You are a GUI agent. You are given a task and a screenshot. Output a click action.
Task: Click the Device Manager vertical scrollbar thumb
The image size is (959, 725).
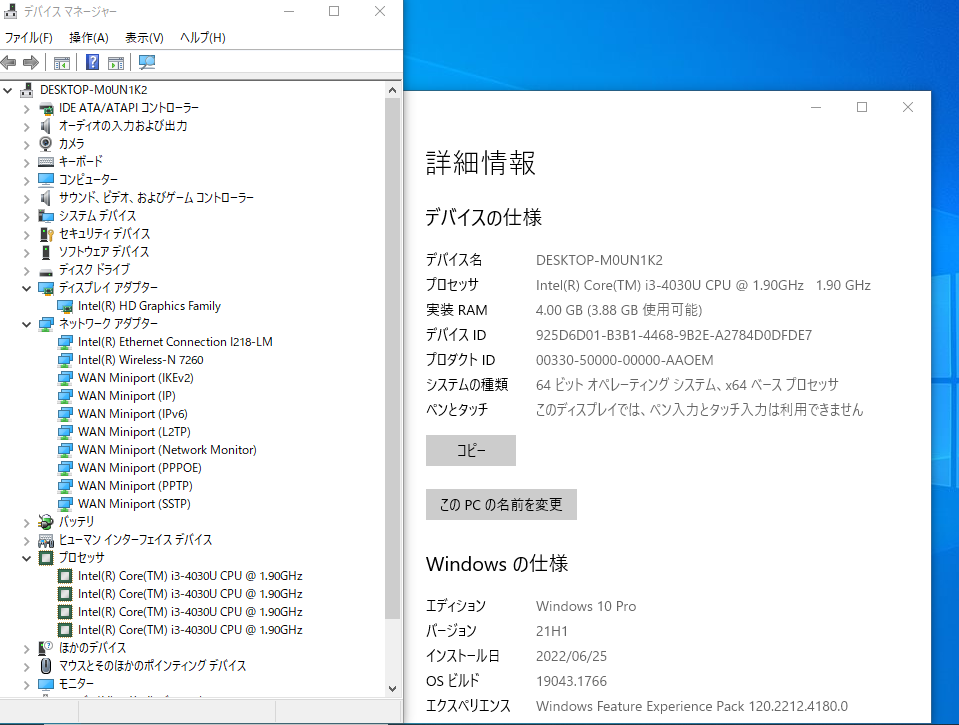coord(393,358)
